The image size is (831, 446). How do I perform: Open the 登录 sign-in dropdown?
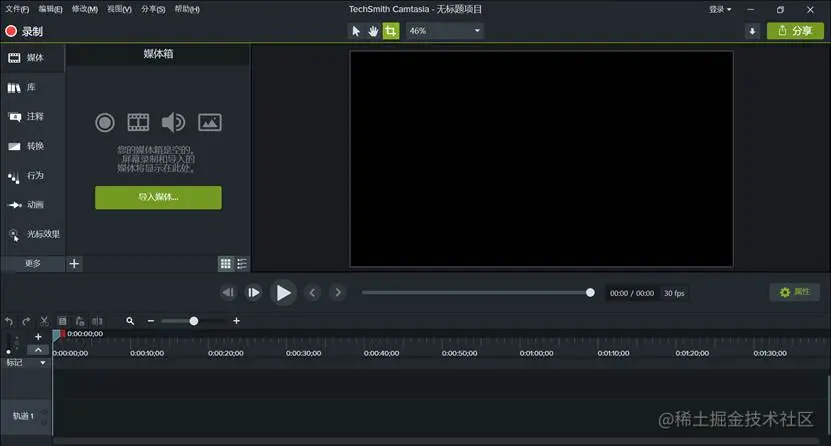point(720,9)
